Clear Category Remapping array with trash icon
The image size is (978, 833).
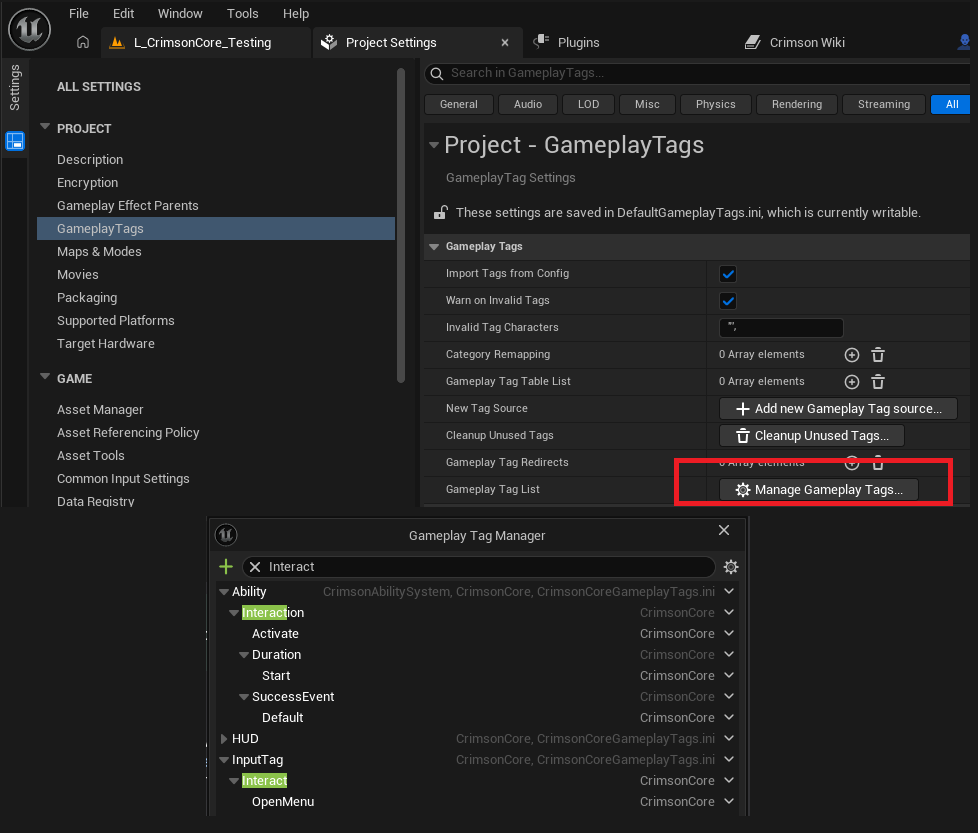(x=878, y=355)
